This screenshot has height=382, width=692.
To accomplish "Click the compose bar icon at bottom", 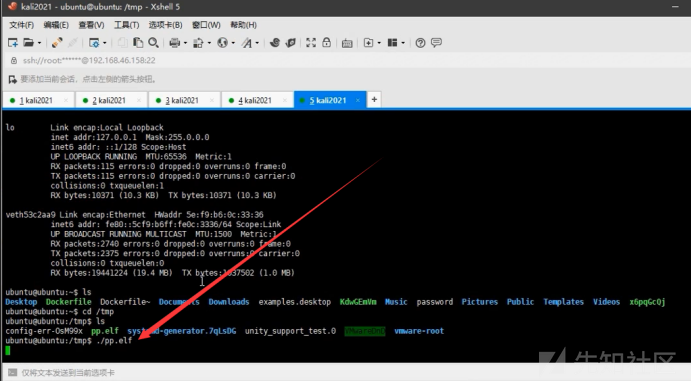I will tap(12, 373).
